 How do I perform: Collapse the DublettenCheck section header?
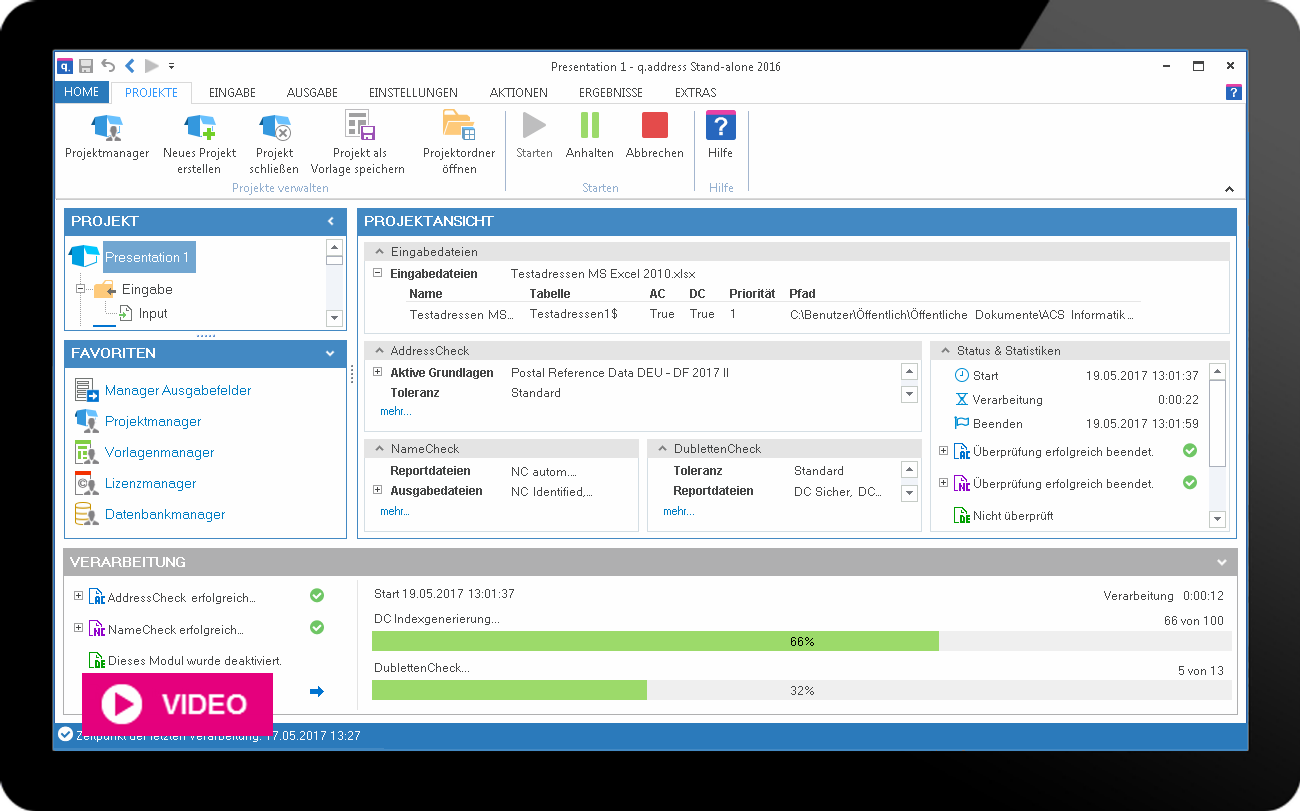(662, 449)
